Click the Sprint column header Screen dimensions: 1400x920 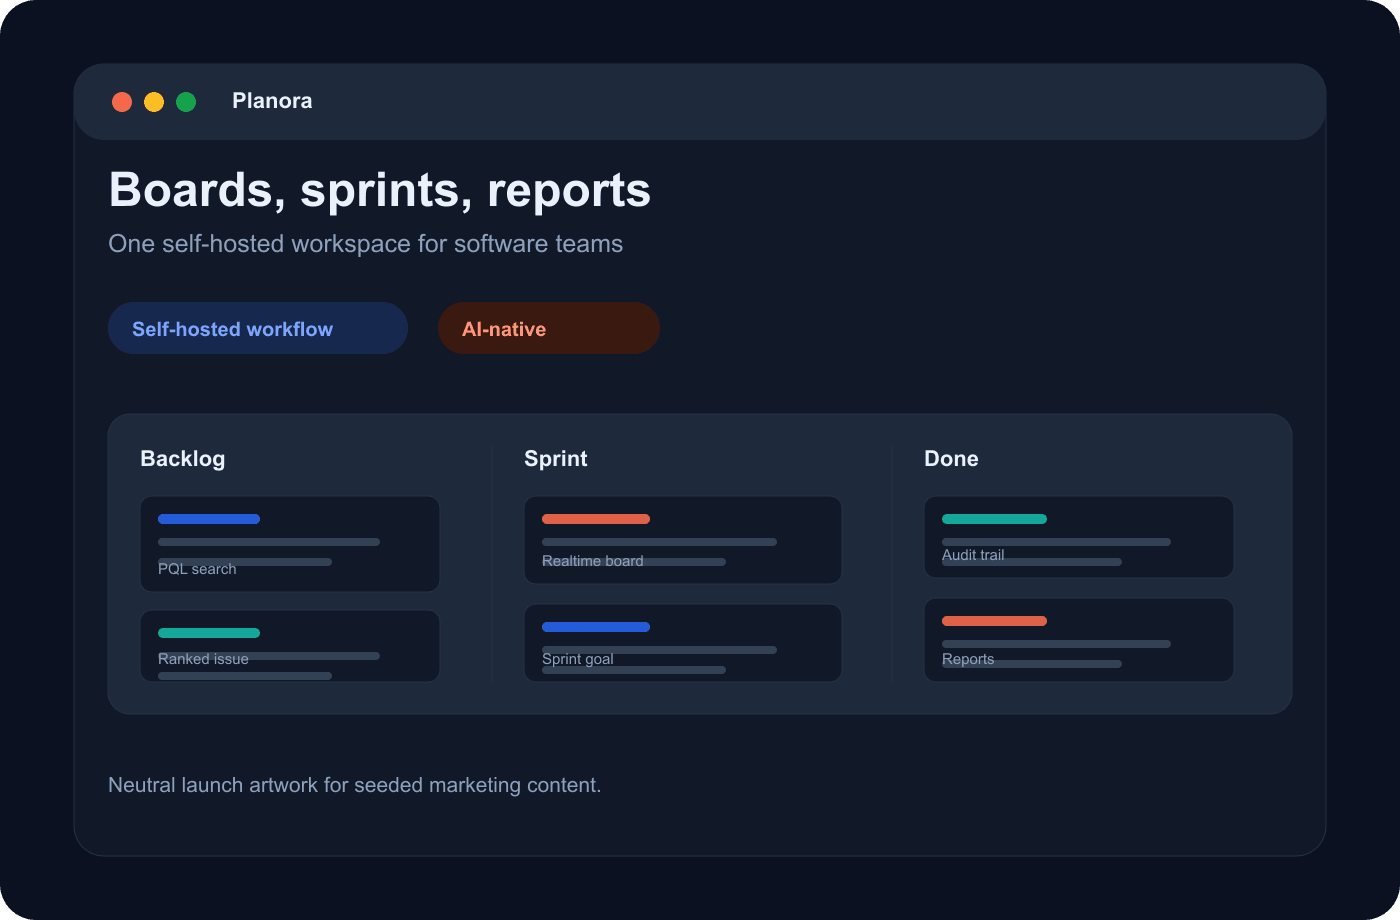(556, 459)
